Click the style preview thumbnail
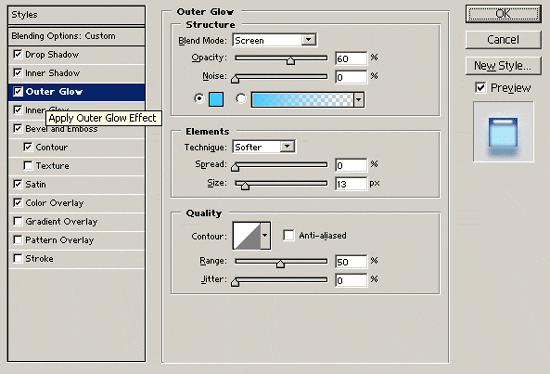The image size is (550, 374). click(503, 132)
